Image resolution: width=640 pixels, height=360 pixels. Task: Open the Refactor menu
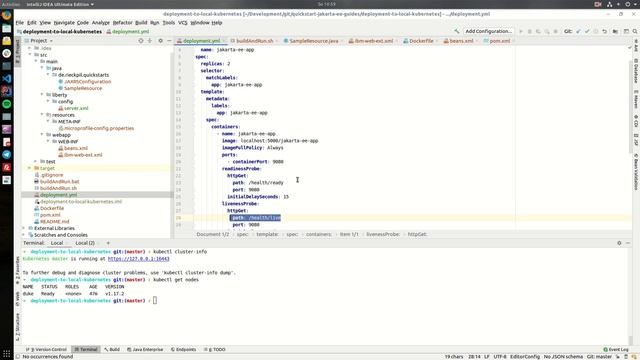pos(122,22)
